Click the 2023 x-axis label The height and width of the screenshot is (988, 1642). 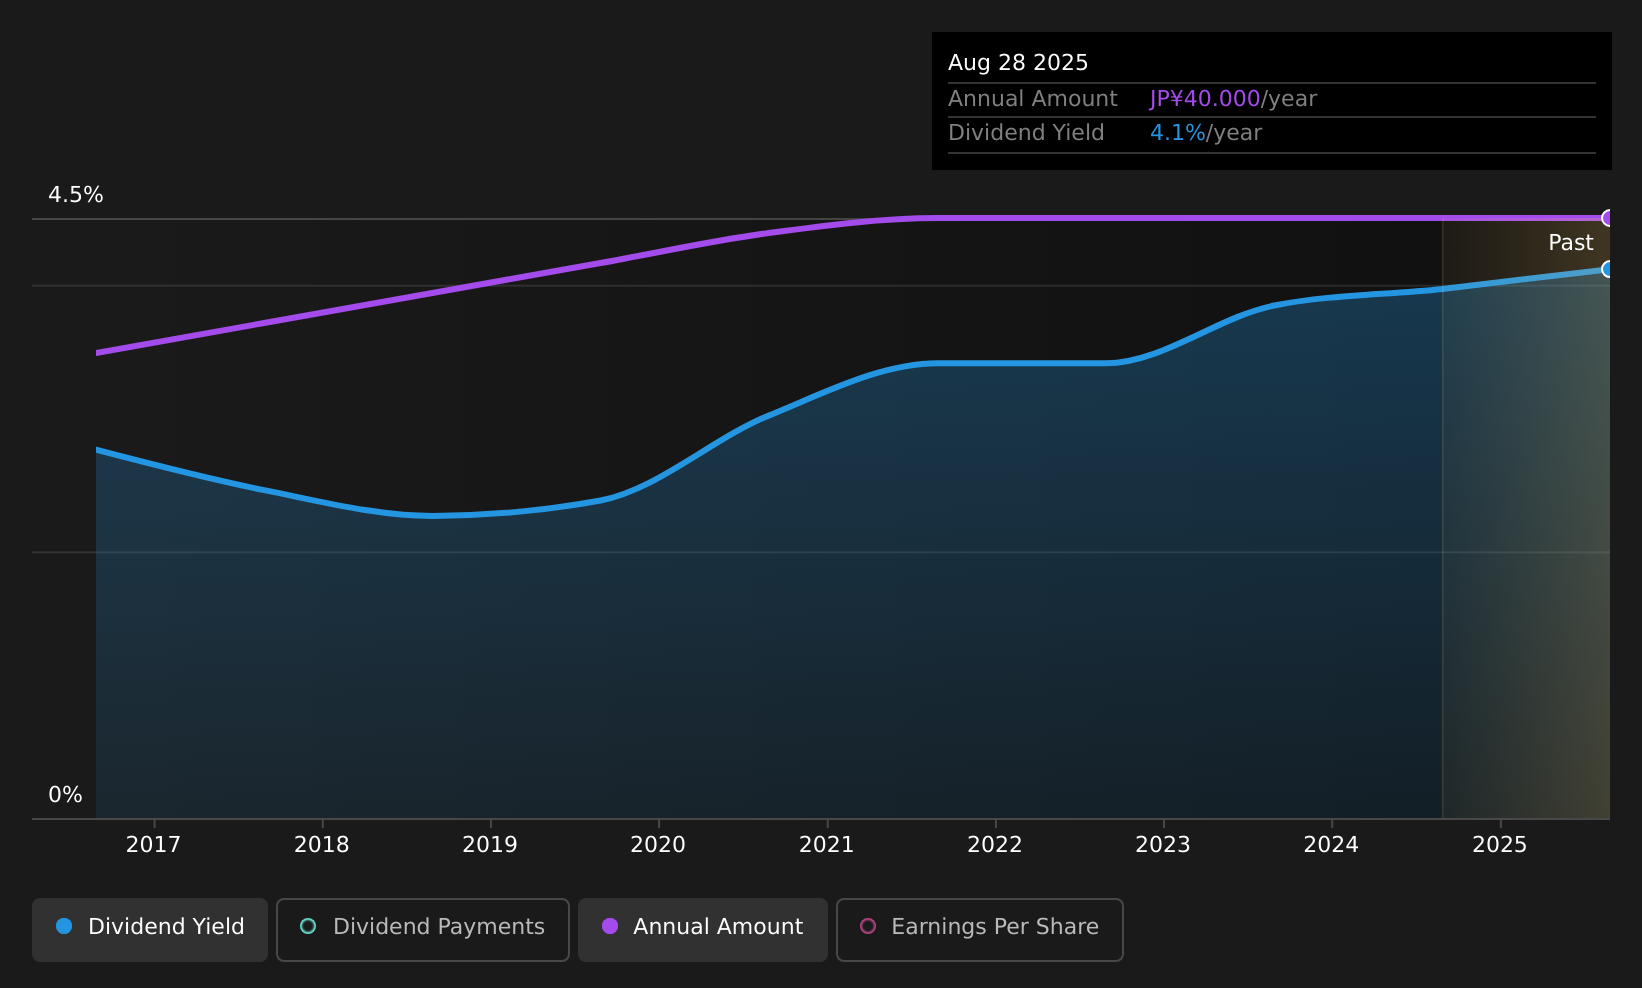click(x=1163, y=845)
